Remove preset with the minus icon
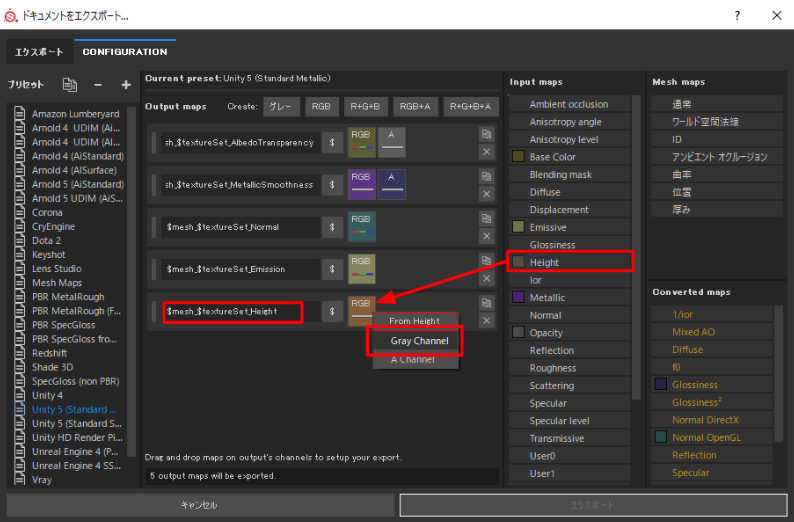The image size is (794, 522). pos(98,85)
